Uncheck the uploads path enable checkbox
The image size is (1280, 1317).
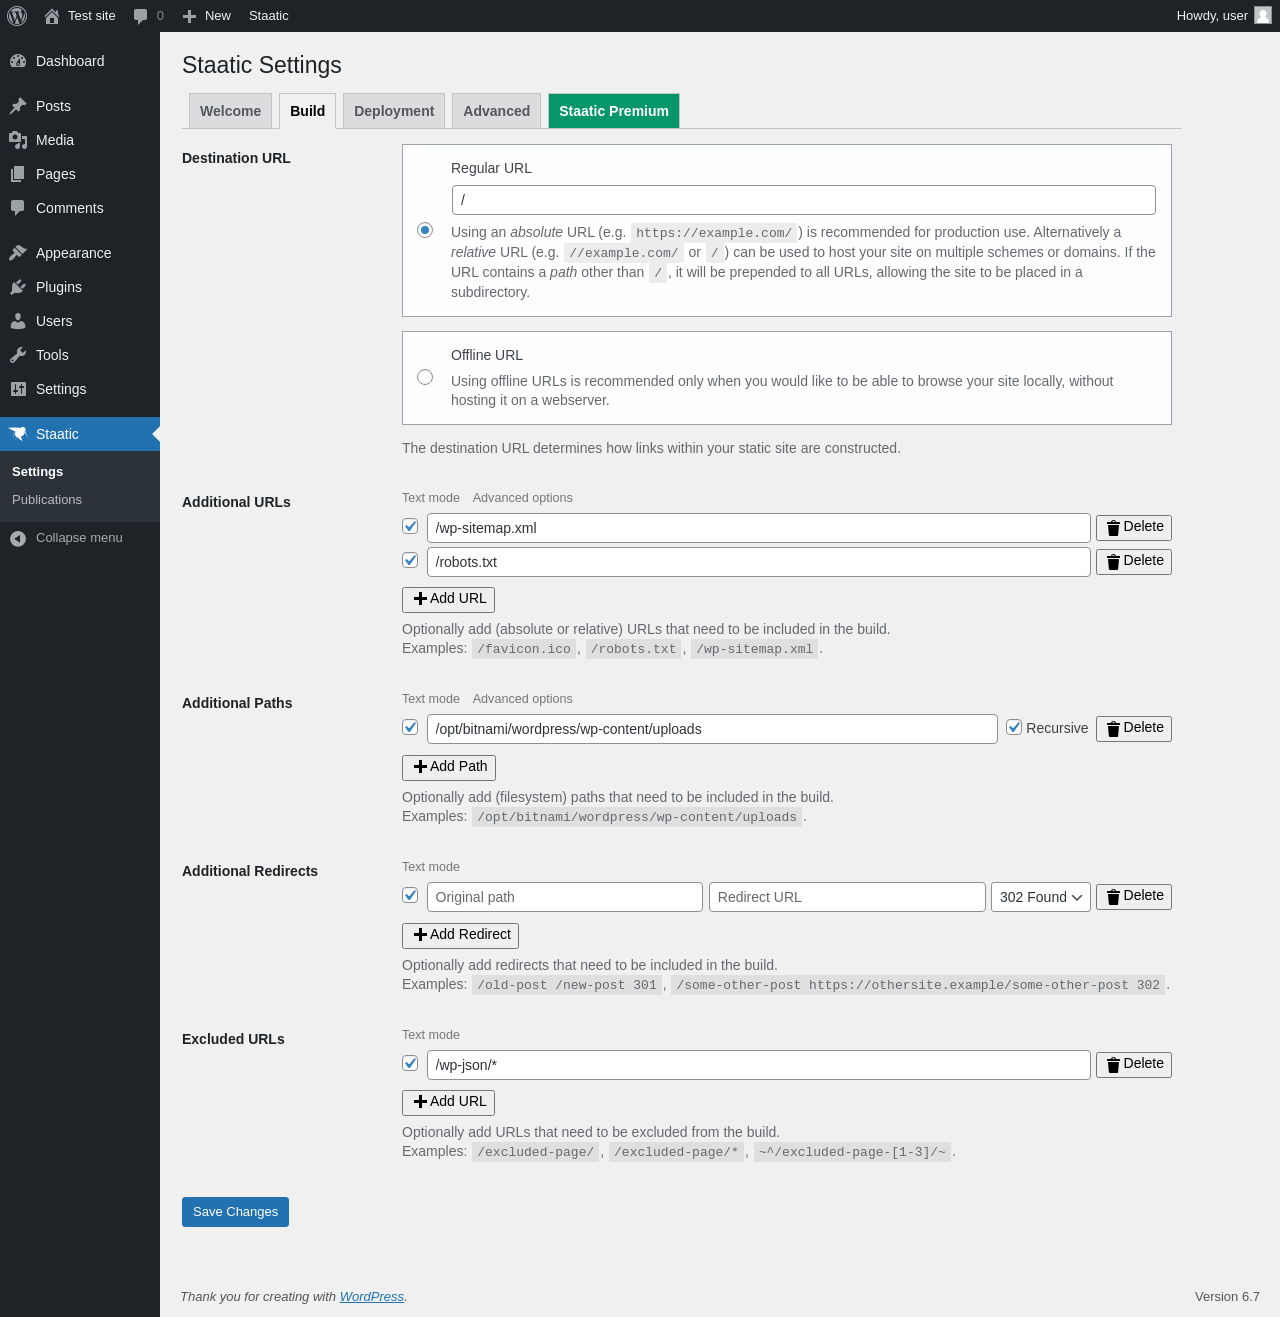coord(410,727)
